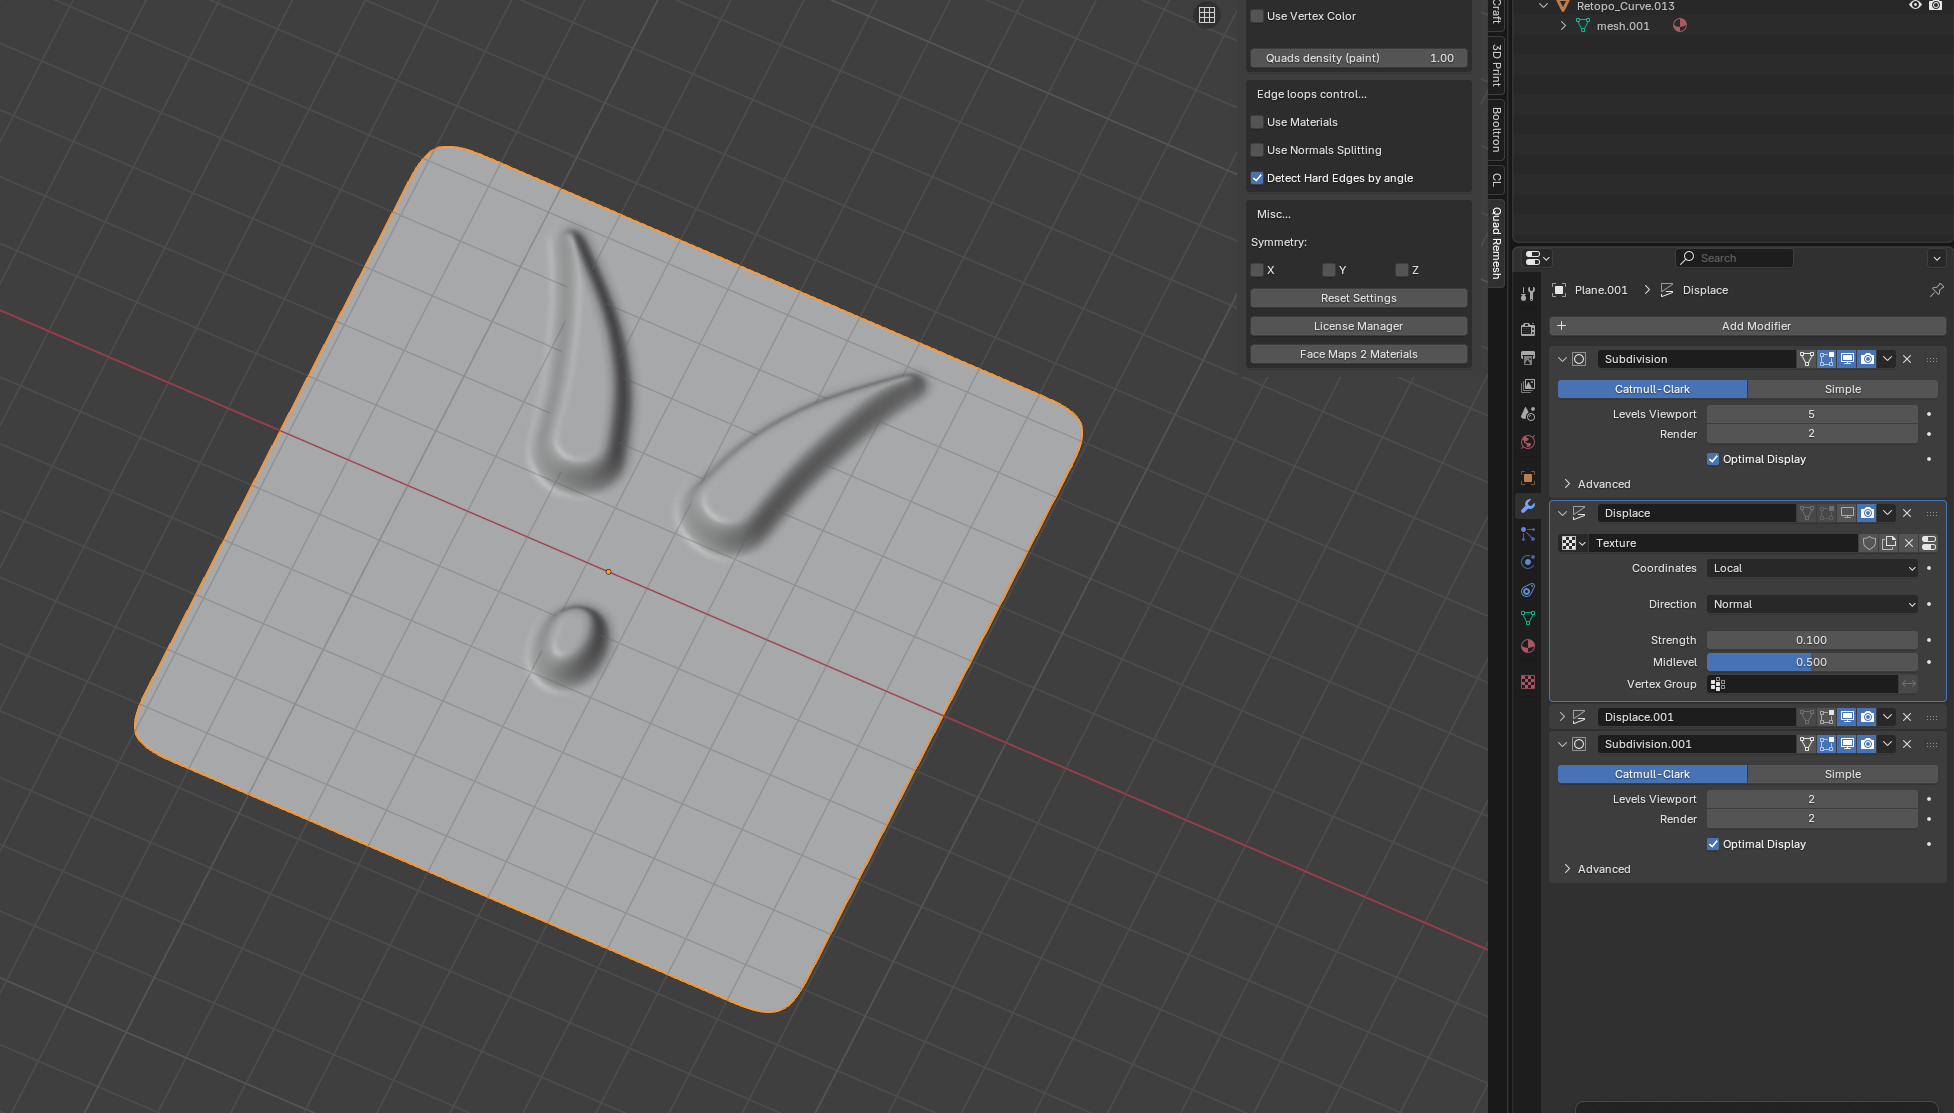Enable Use Normals Splitting checkbox
Screen dimensions: 1954x1113
(x=1257, y=150)
